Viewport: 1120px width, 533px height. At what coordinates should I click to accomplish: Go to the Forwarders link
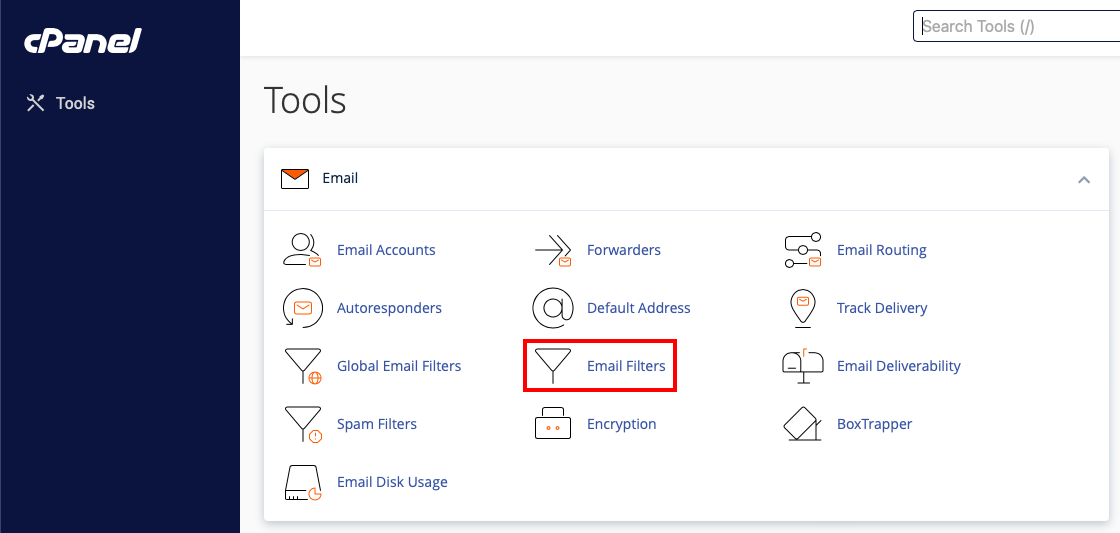tap(624, 250)
